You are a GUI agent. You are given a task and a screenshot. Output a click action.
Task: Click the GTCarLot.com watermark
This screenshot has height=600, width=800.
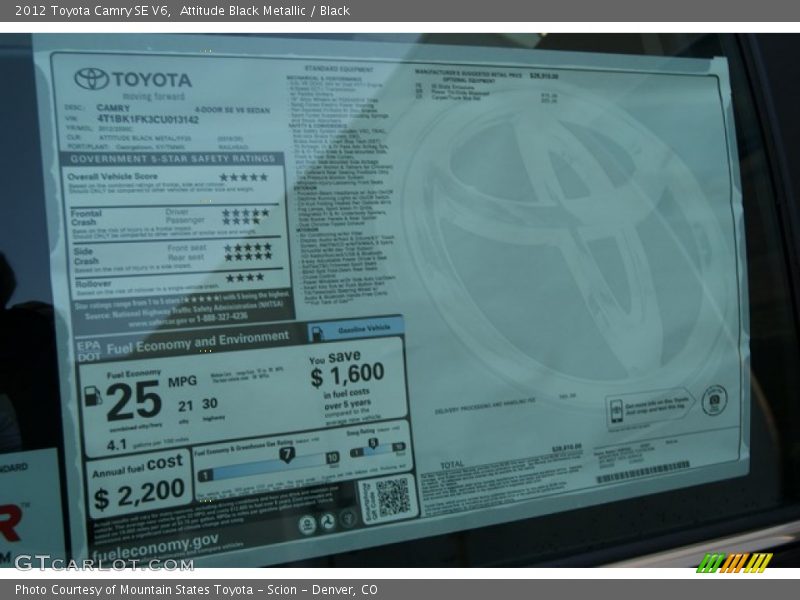[x=102, y=563]
